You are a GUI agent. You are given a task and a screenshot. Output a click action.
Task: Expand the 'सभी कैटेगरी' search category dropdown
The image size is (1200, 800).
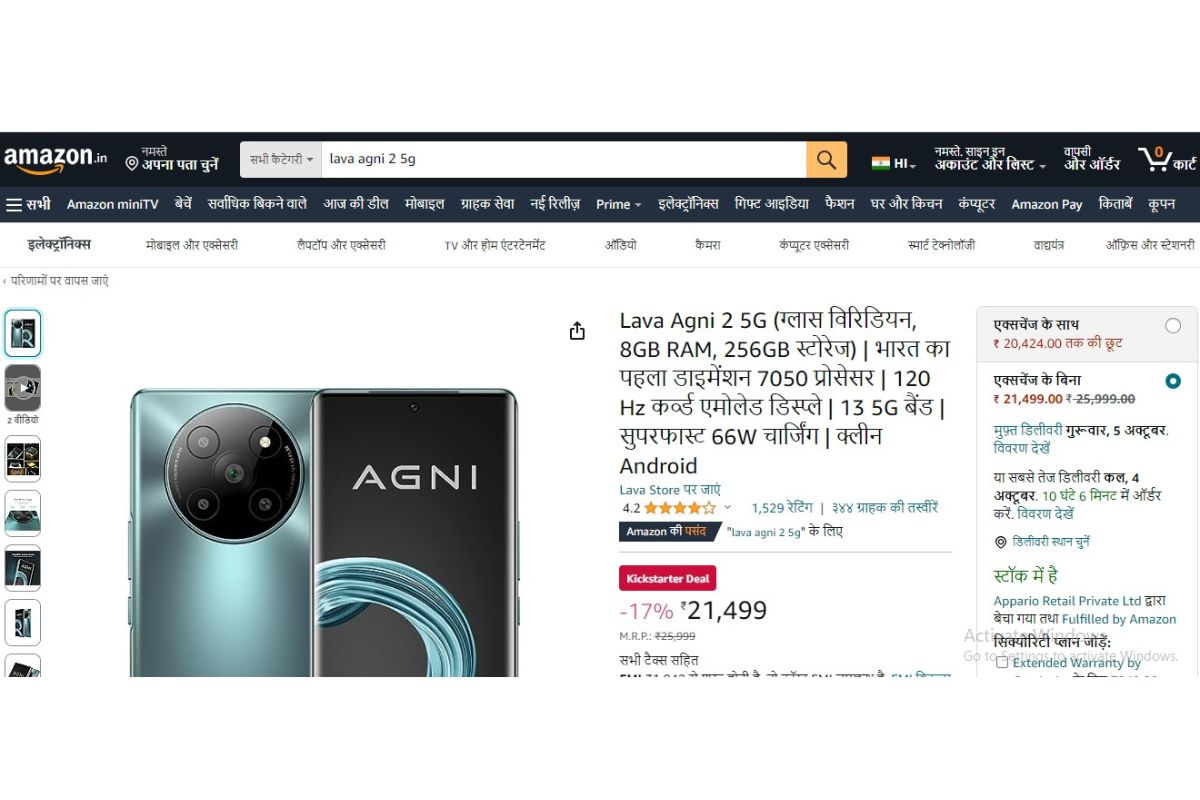click(281, 160)
